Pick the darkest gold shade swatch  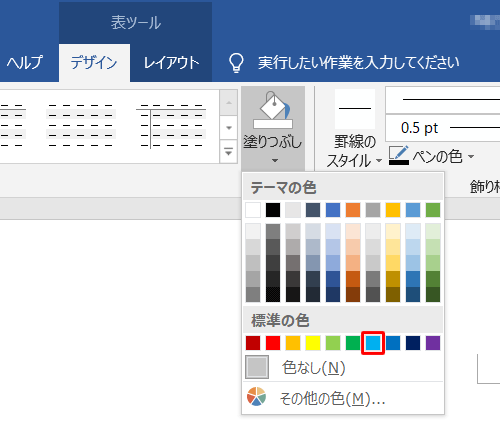(393, 294)
